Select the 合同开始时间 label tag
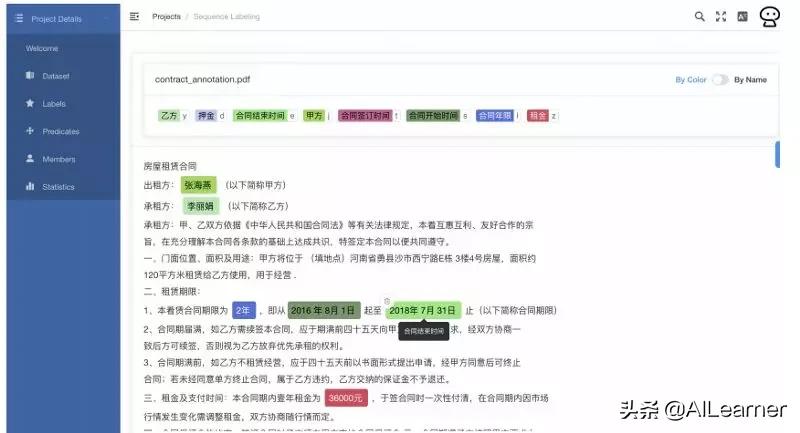Viewport: 800px width, 433px height. pyautogui.click(x=433, y=116)
